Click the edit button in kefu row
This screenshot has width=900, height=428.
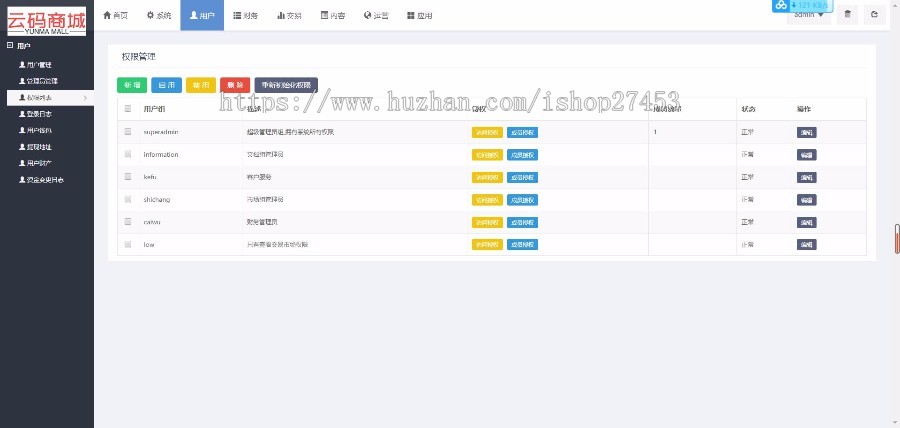pos(806,177)
